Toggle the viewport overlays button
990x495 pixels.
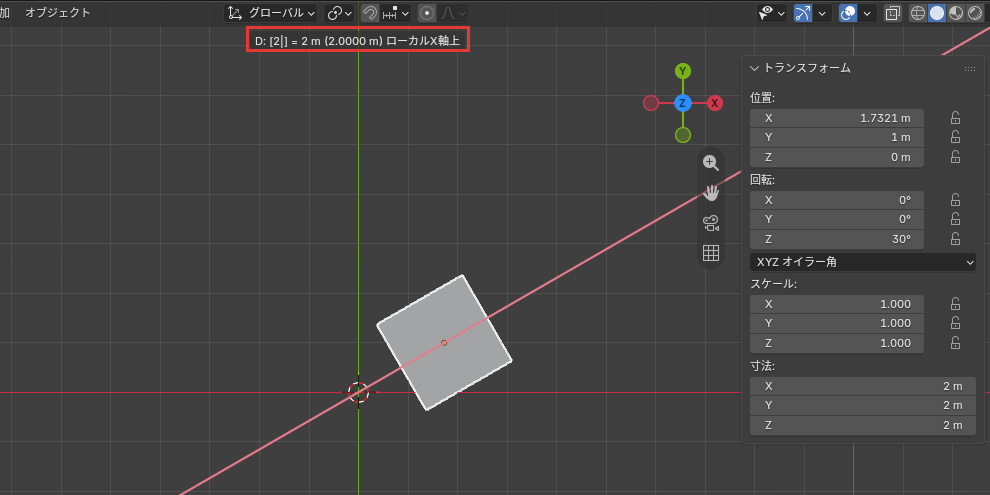point(847,13)
